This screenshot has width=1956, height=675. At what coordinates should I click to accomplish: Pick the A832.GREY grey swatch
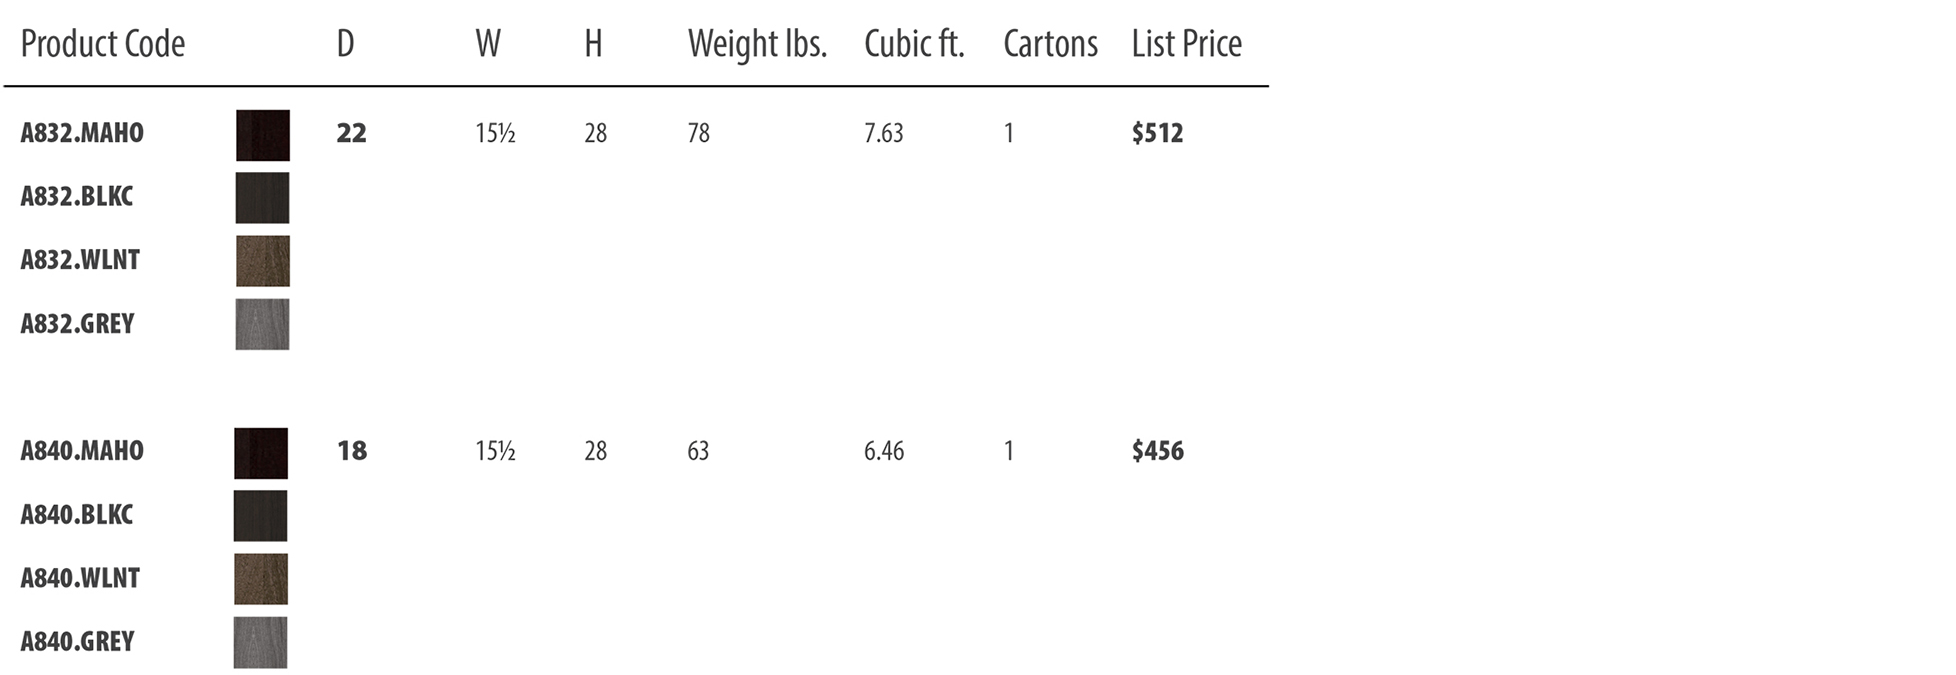coord(263,324)
